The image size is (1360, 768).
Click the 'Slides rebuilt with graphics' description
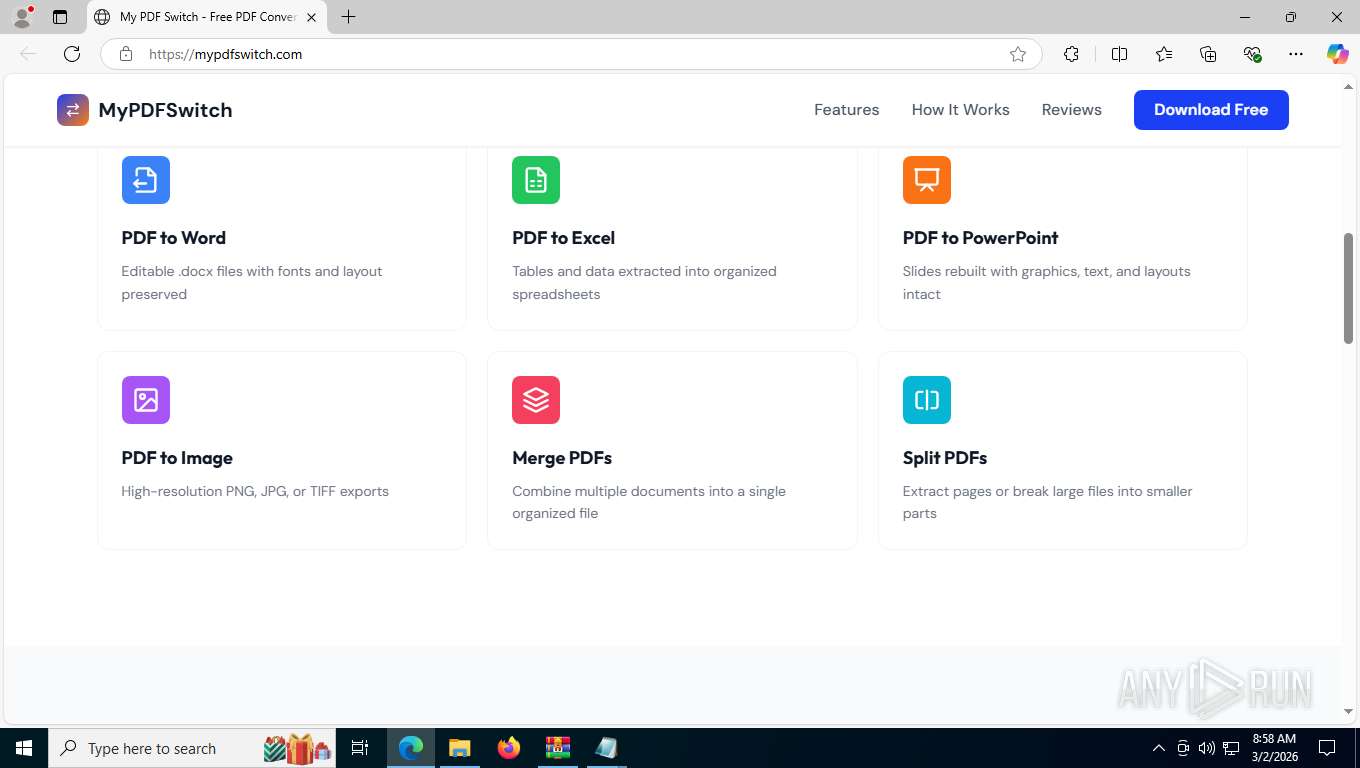point(1047,283)
